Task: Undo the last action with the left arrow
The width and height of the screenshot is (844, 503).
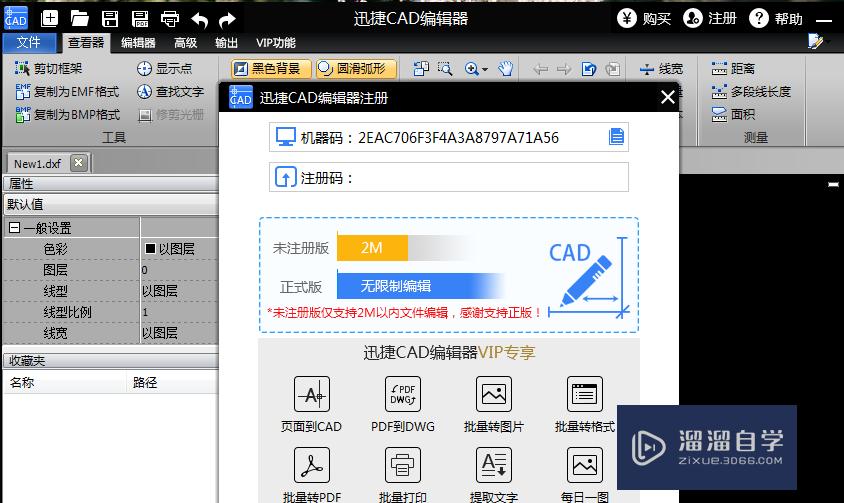Action: click(200, 20)
